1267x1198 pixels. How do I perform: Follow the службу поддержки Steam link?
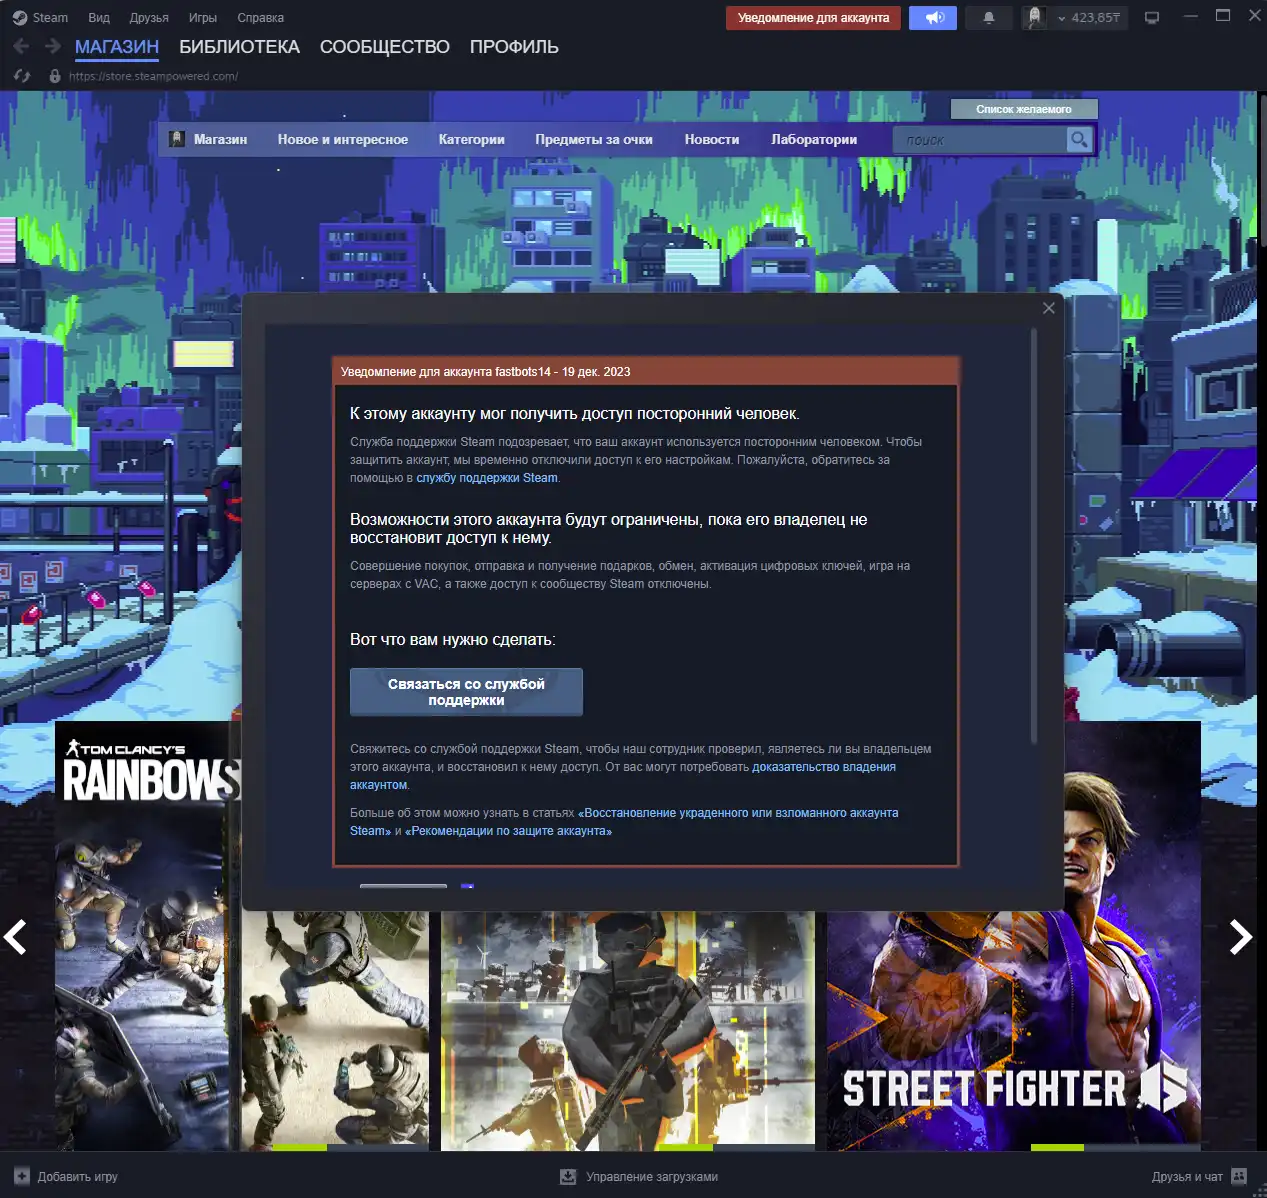click(487, 478)
